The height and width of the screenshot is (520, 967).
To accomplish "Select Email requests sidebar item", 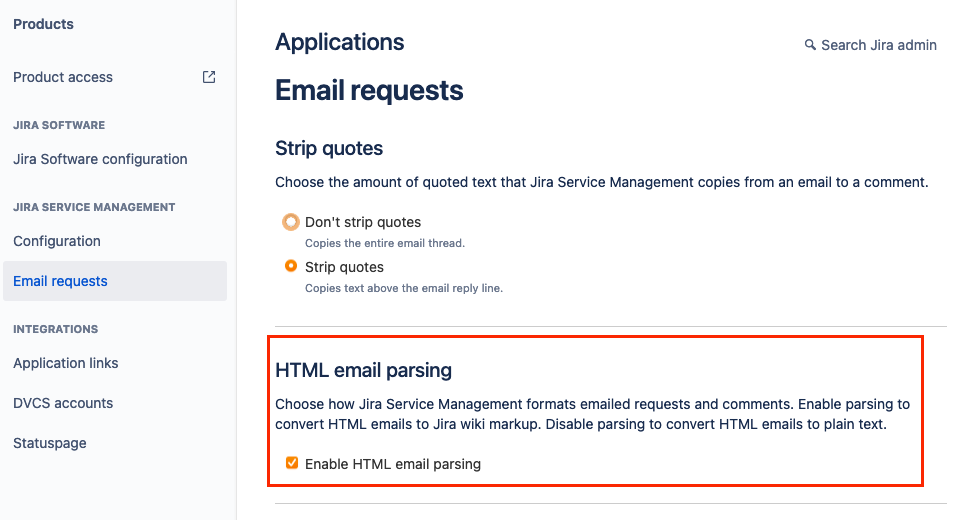I will [x=115, y=281].
